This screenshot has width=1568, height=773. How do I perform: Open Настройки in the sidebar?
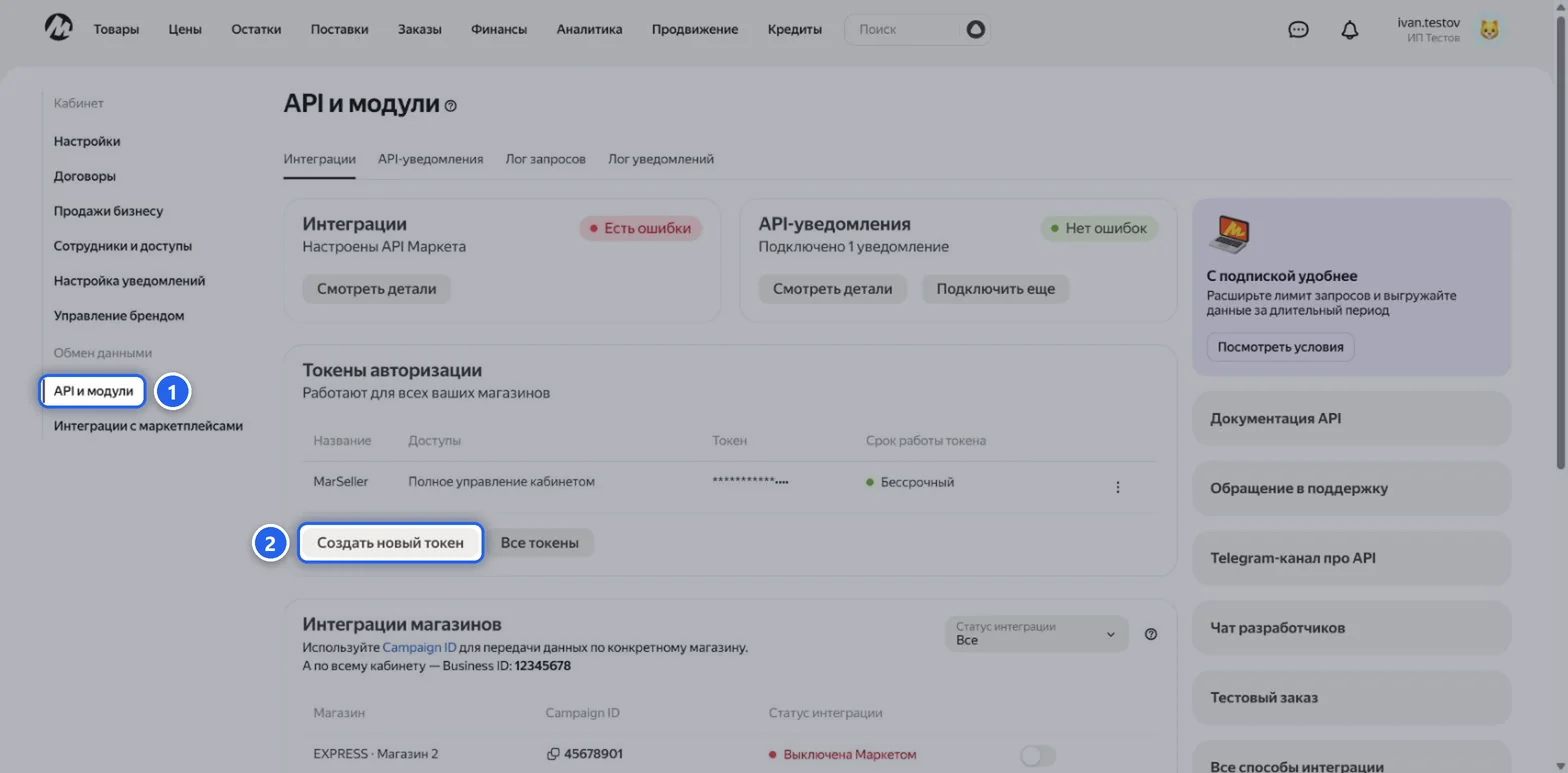[x=87, y=141]
